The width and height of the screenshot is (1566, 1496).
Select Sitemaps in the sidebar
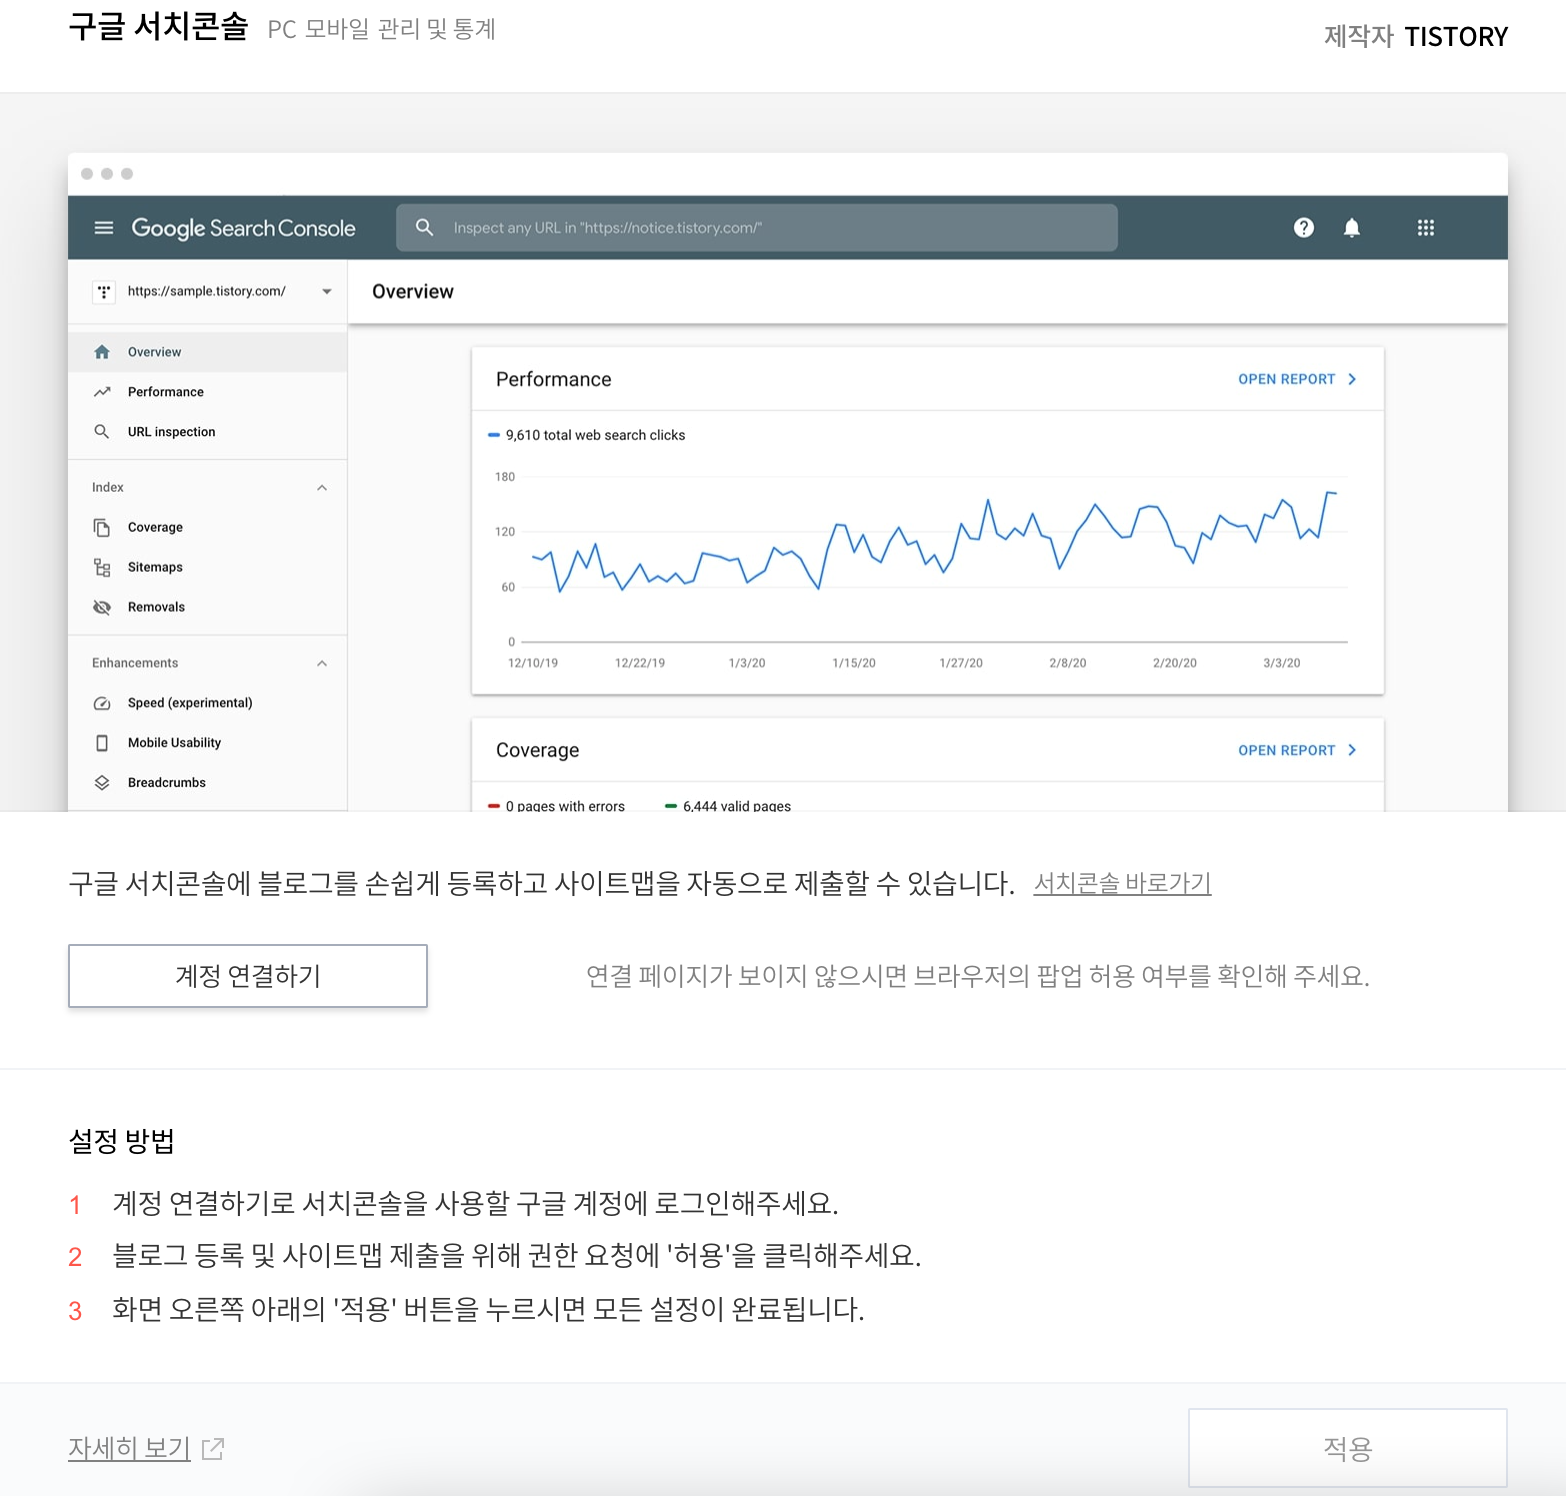[x=208, y=567]
